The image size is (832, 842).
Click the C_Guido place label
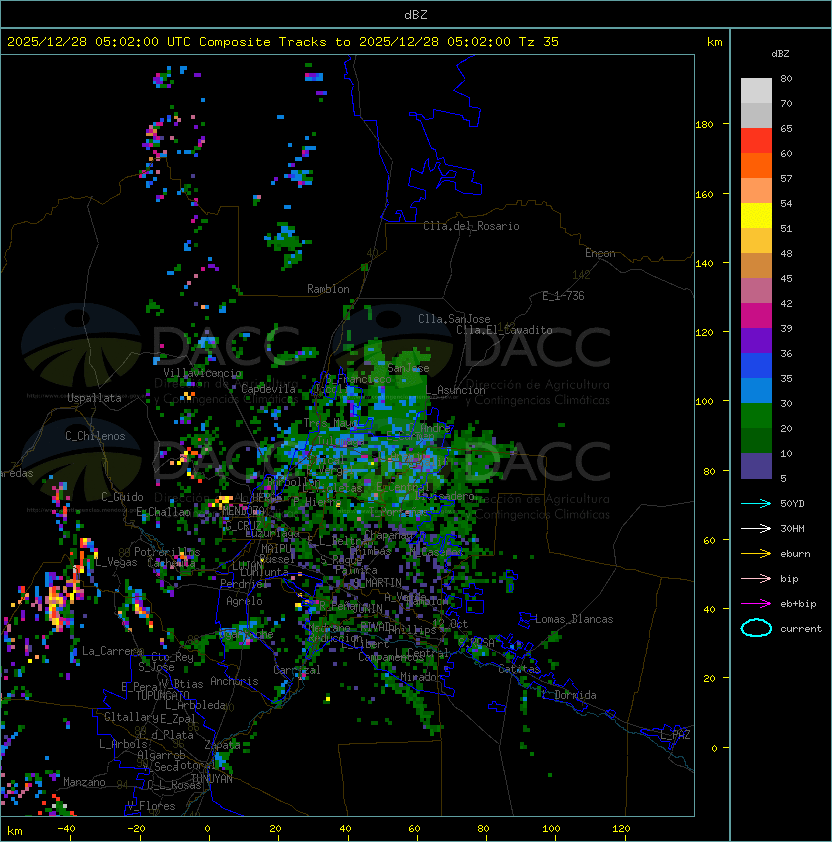point(122,497)
